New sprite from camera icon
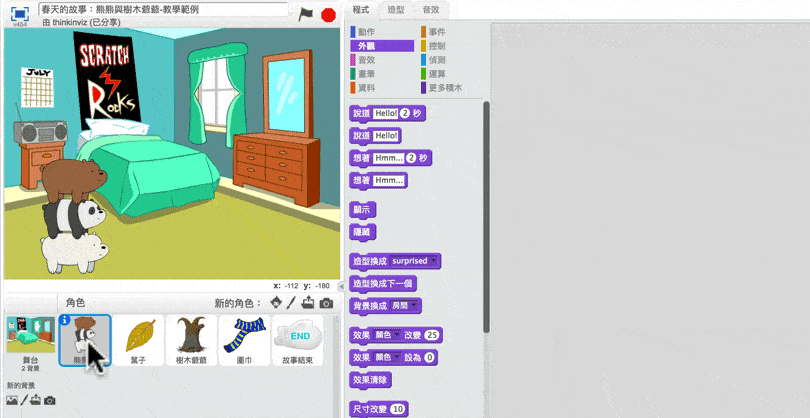Image resolution: width=810 pixels, height=418 pixels. pyautogui.click(x=326, y=303)
